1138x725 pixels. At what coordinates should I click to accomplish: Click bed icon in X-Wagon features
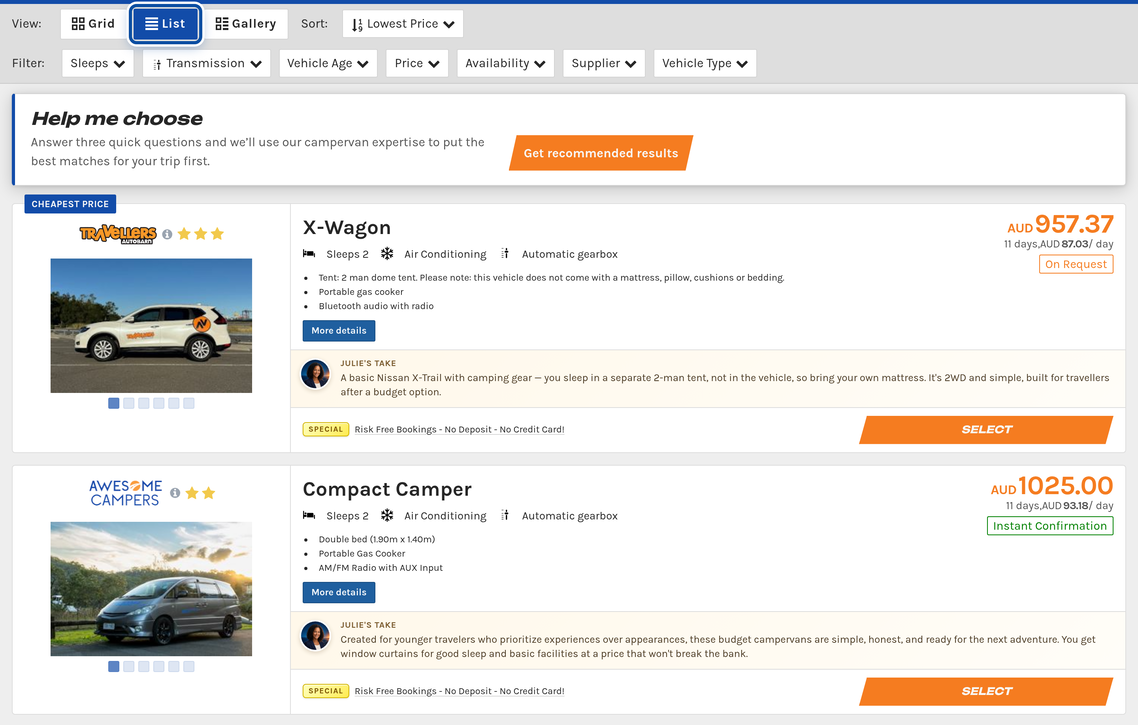click(x=309, y=254)
